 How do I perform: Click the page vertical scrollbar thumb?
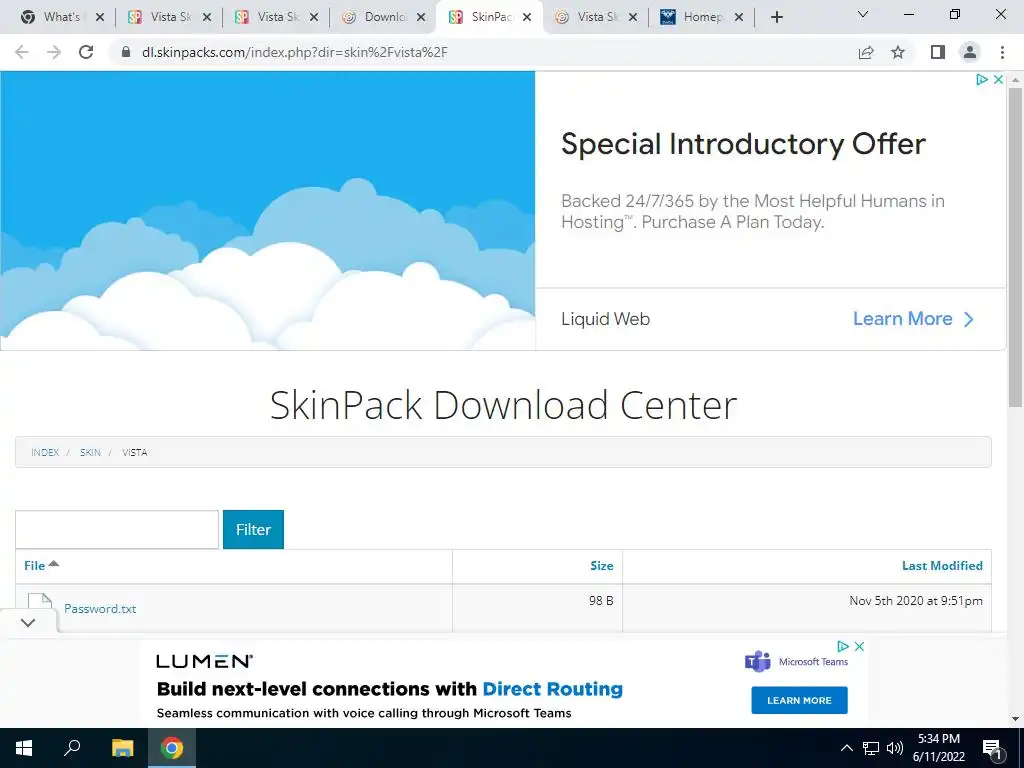click(1015, 248)
